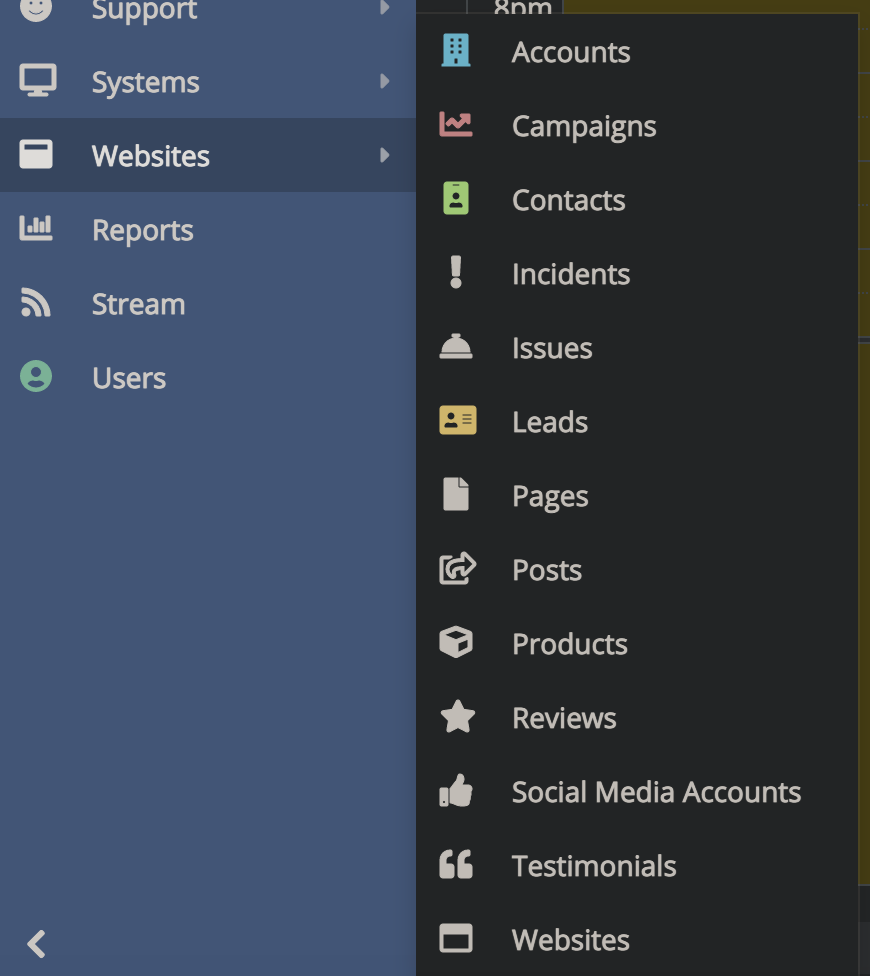
Task: Open the Users section
Action: pyautogui.click(x=128, y=378)
